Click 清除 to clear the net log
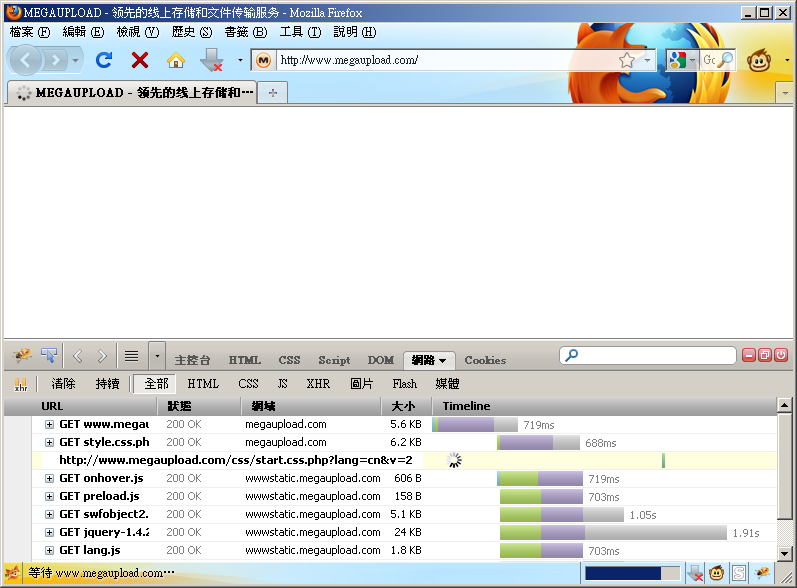 coord(64,384)
